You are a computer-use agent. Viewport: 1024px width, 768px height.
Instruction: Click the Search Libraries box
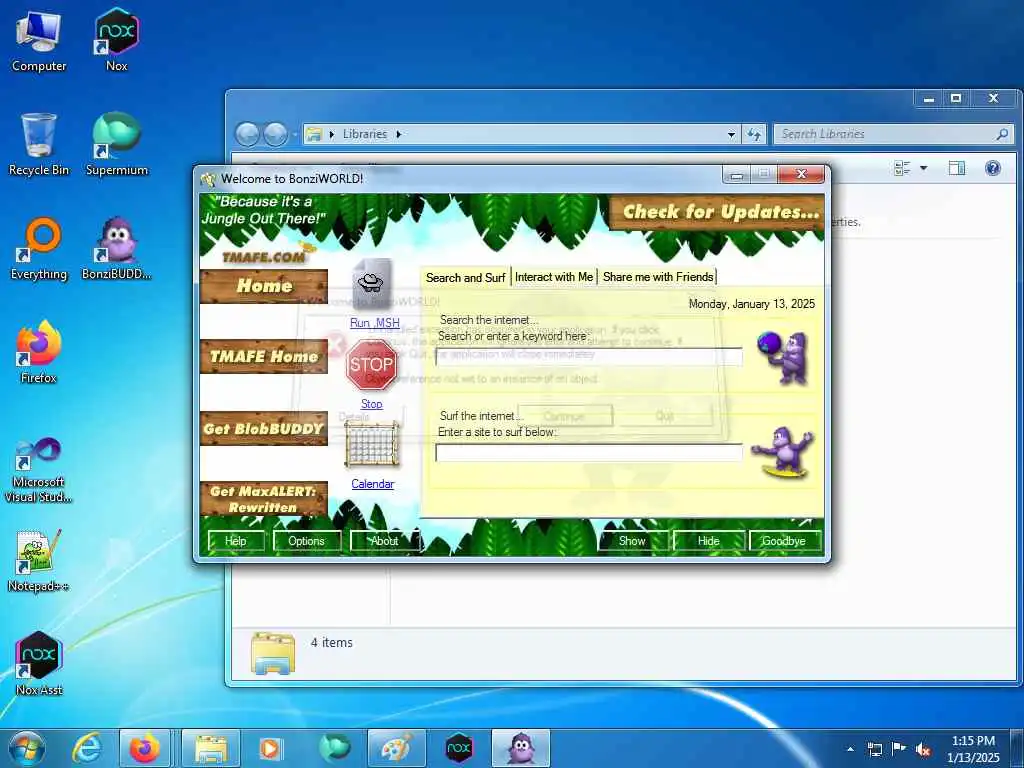click(892, 134)
